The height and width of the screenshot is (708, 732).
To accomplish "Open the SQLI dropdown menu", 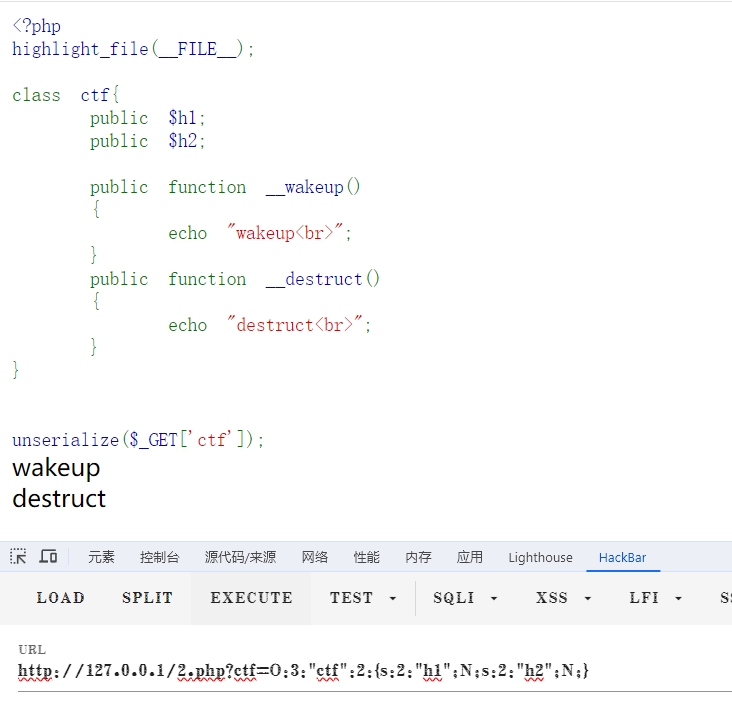I will (465, 598).
